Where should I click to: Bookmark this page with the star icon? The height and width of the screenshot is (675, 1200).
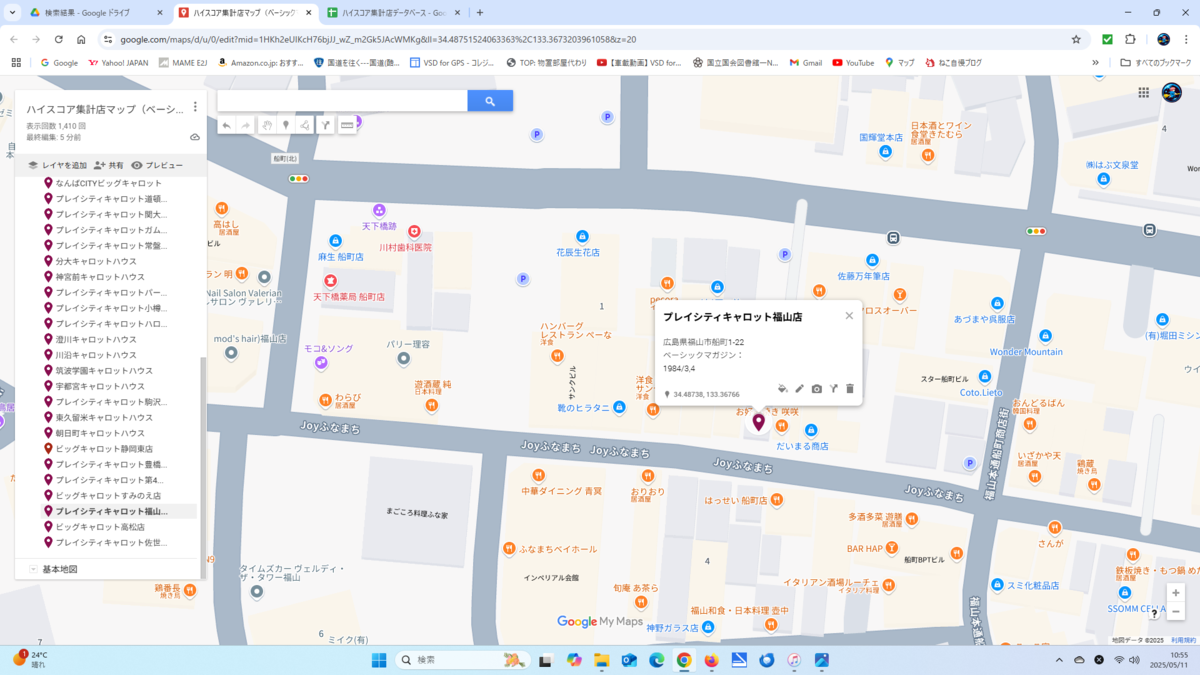tap(1076, 40)
